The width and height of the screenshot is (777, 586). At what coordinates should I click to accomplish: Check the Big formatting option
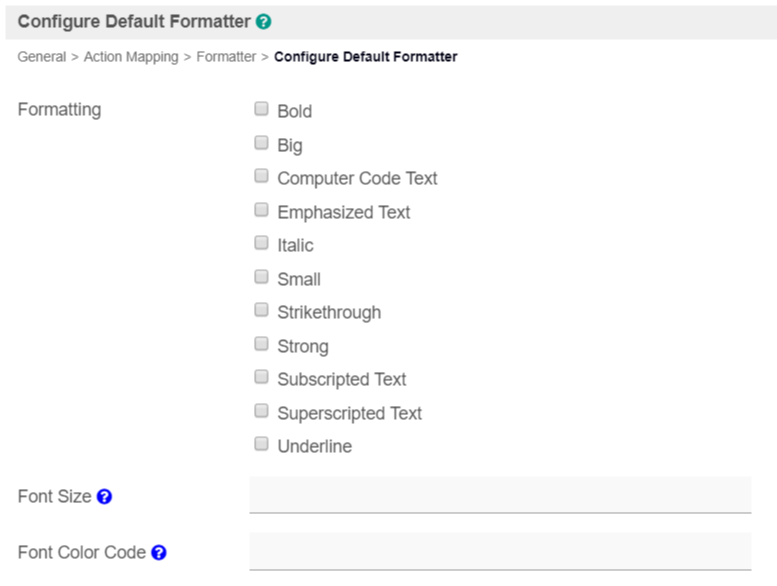[261, 143]
